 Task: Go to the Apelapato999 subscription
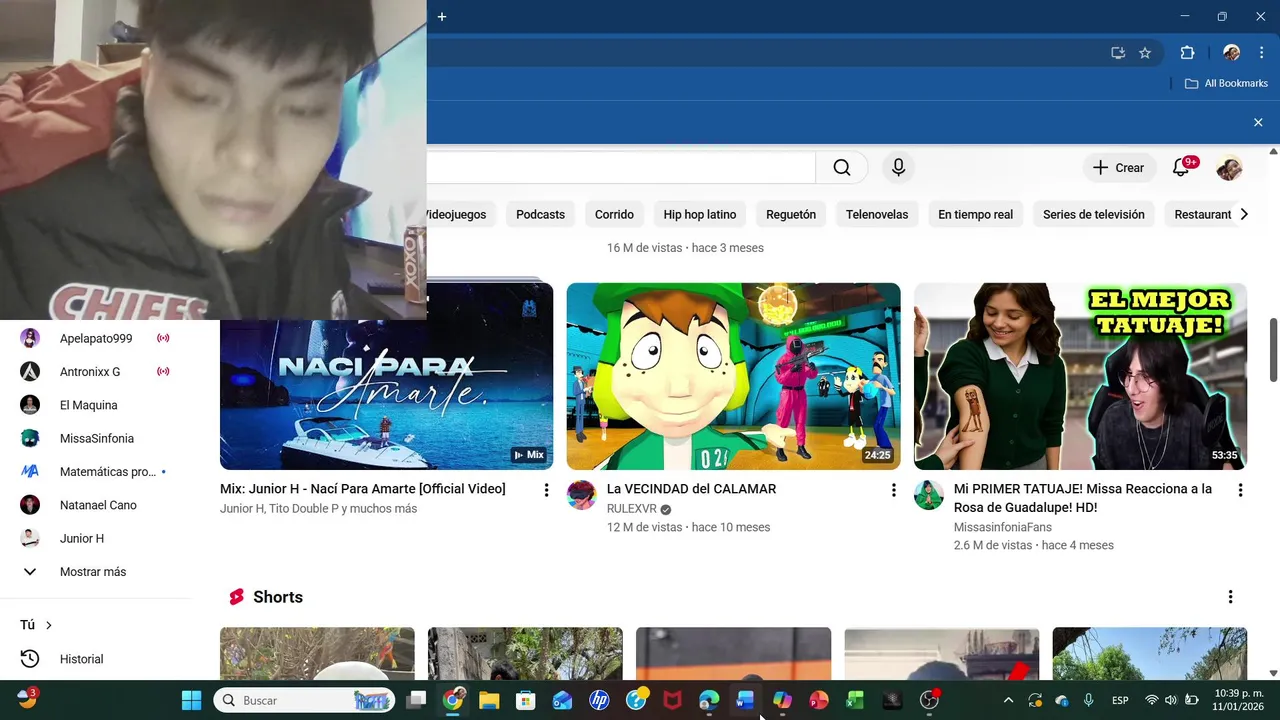(95, 338)
